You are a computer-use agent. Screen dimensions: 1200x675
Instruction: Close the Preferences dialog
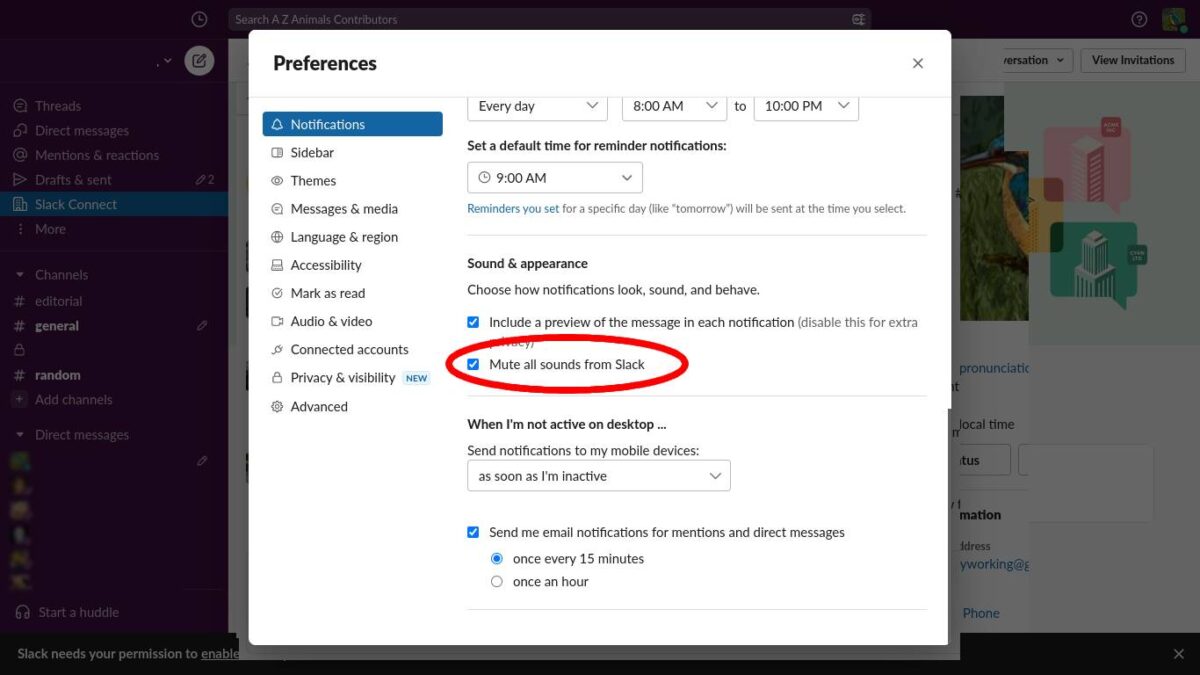point(918,63)
